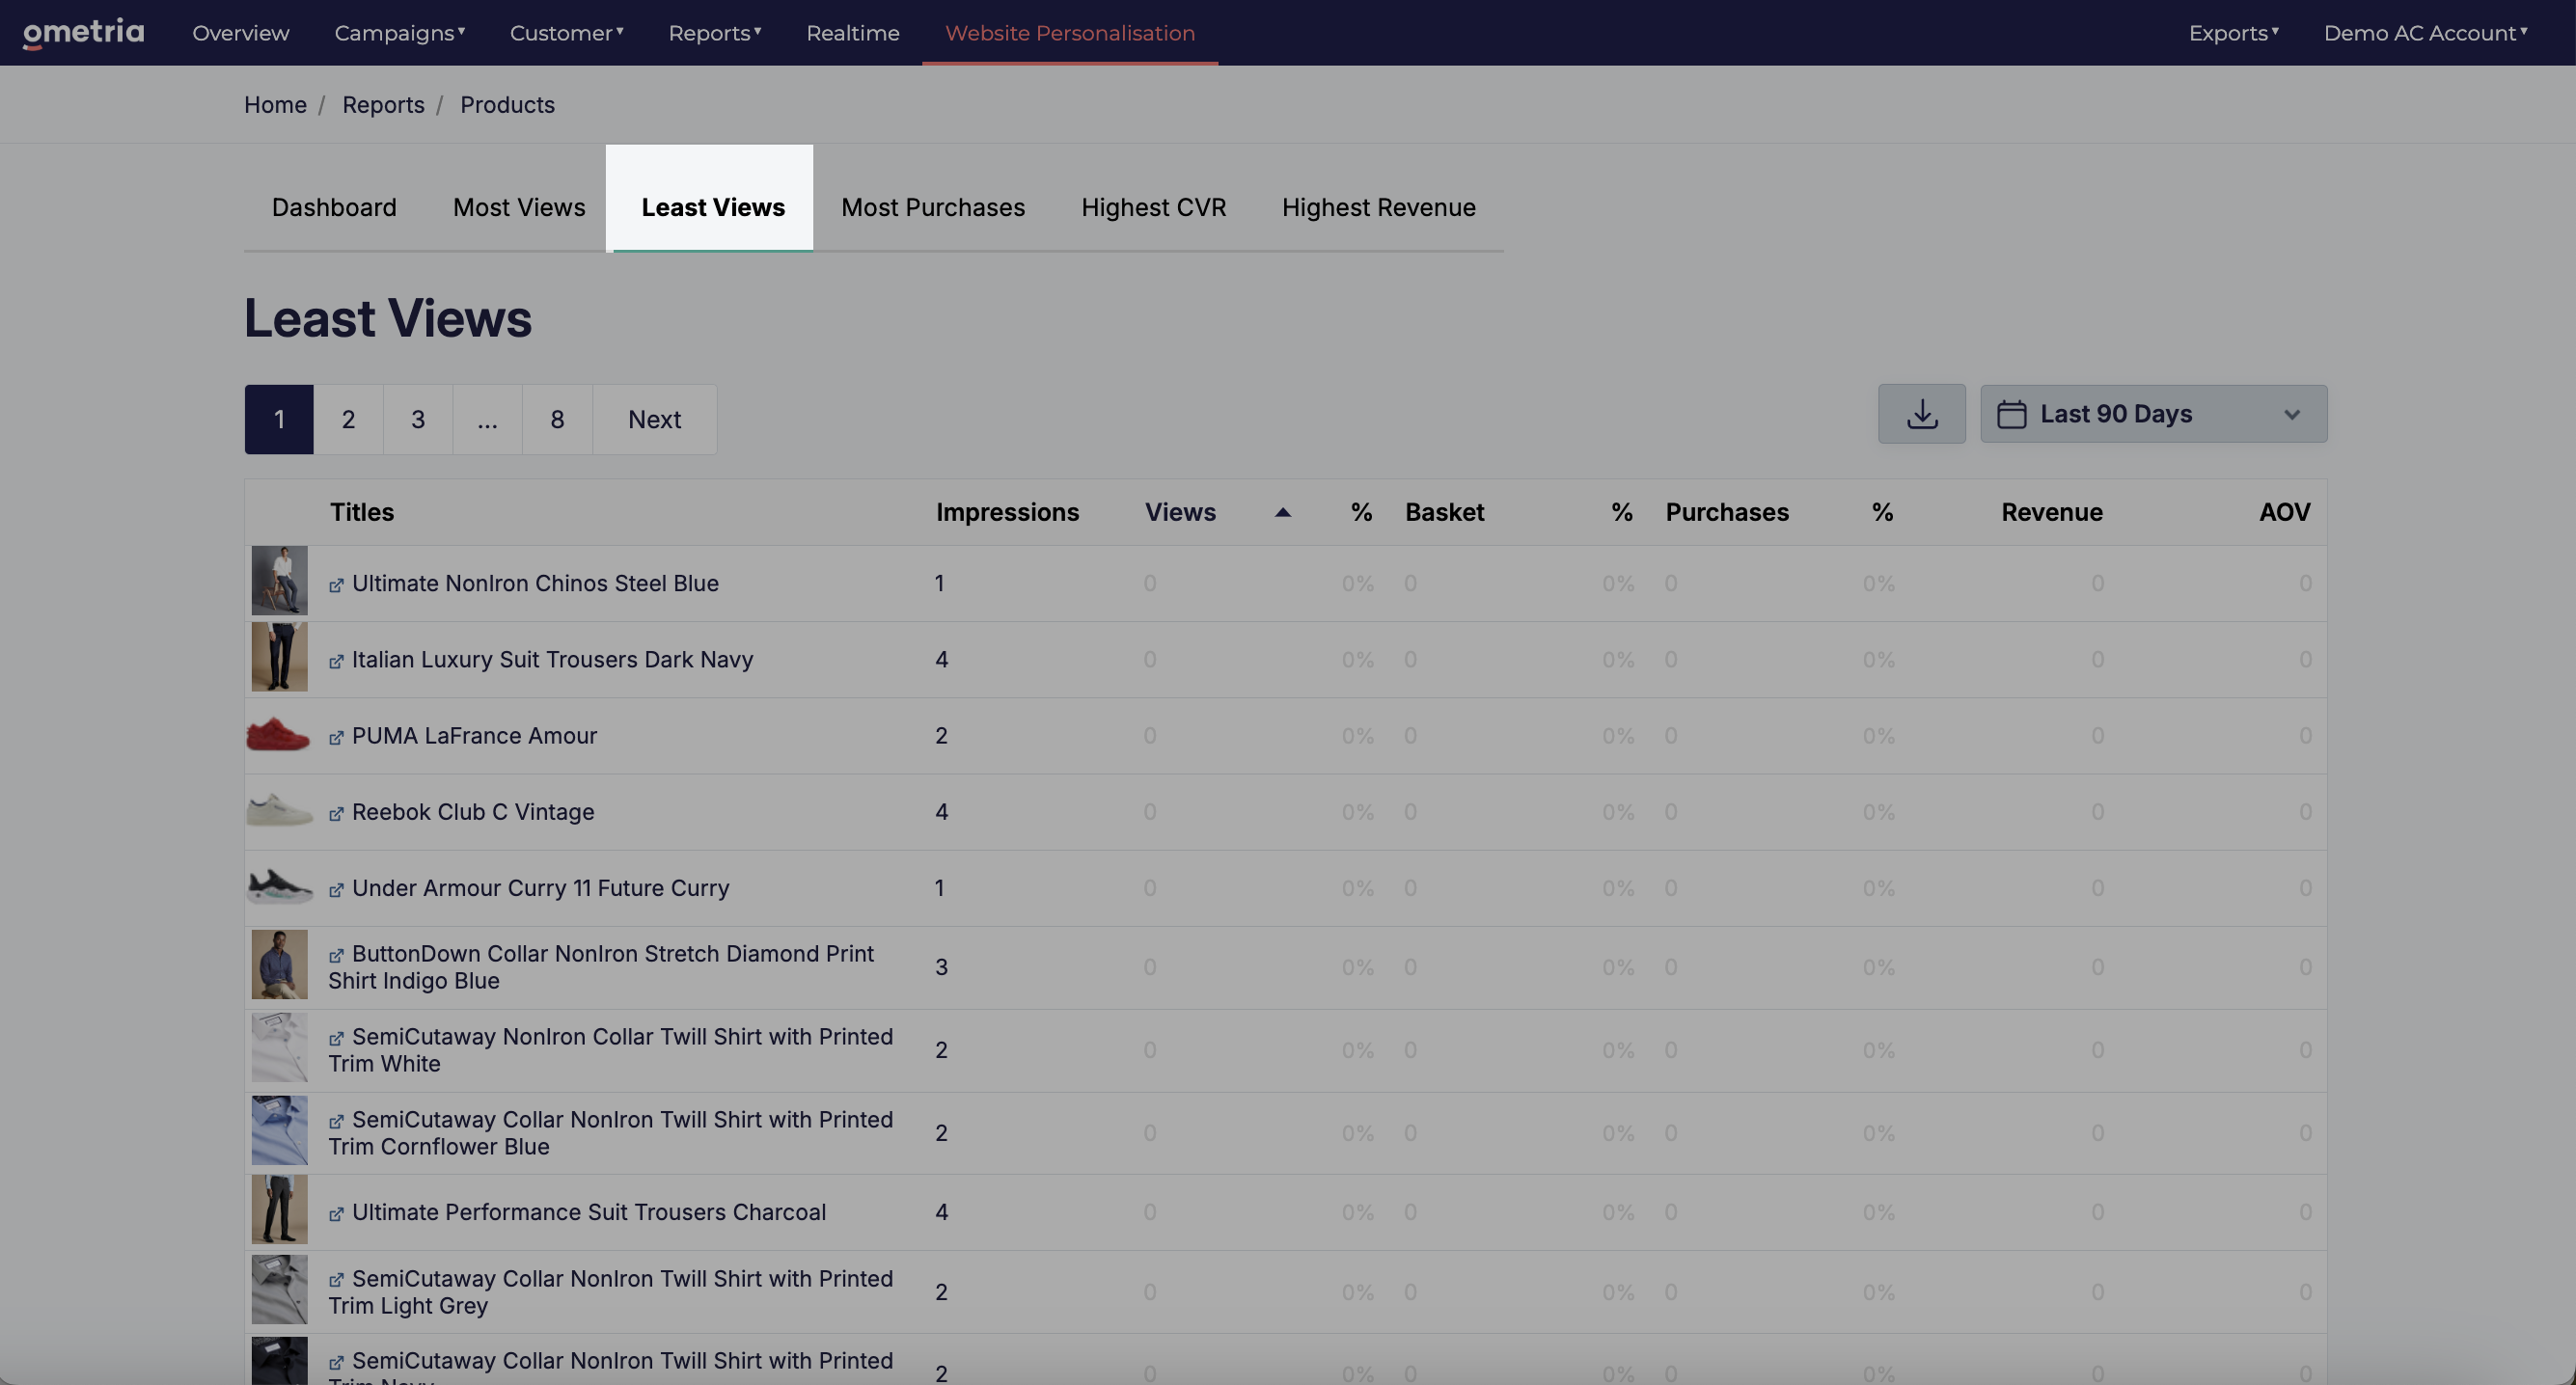Select the Least Views tab
This screenshot has height=1385, width=2576.
pyautogui.click(x=713, y=207)
